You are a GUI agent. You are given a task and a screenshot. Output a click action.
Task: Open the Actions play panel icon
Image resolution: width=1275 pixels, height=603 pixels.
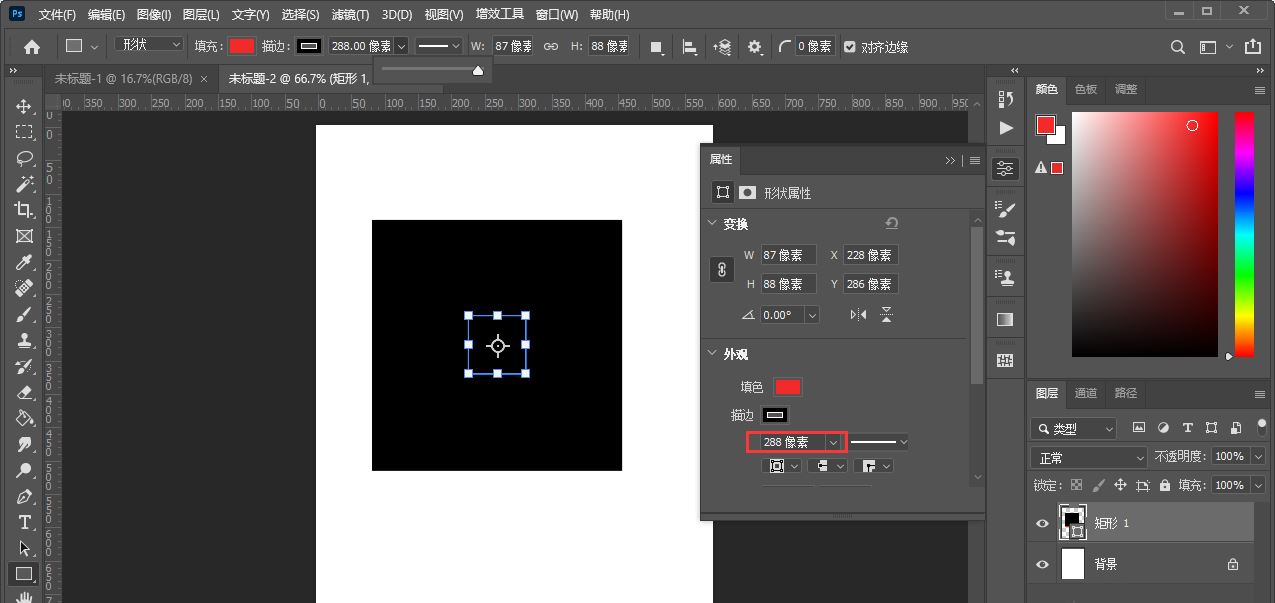(1006, 128)
